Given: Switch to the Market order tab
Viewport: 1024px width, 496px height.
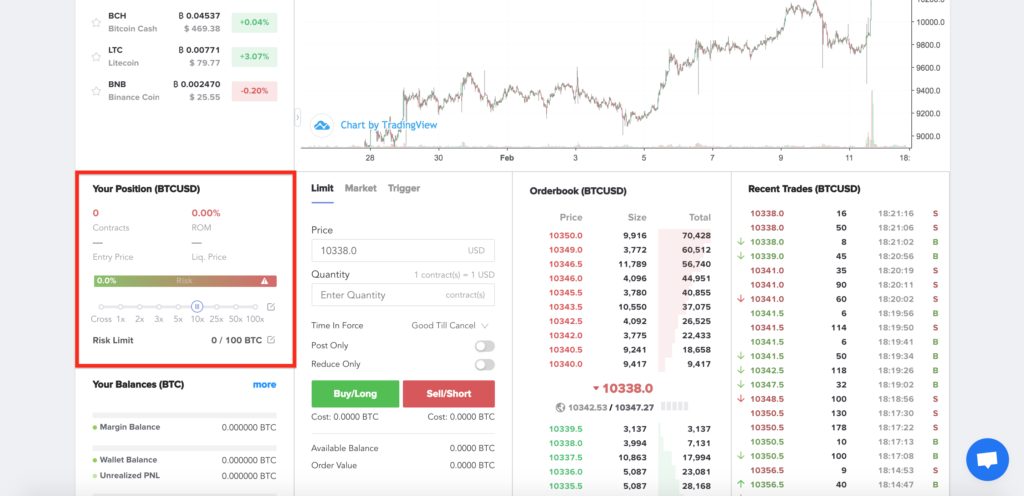Looking at the screenshot, I should tap(360, 189).
